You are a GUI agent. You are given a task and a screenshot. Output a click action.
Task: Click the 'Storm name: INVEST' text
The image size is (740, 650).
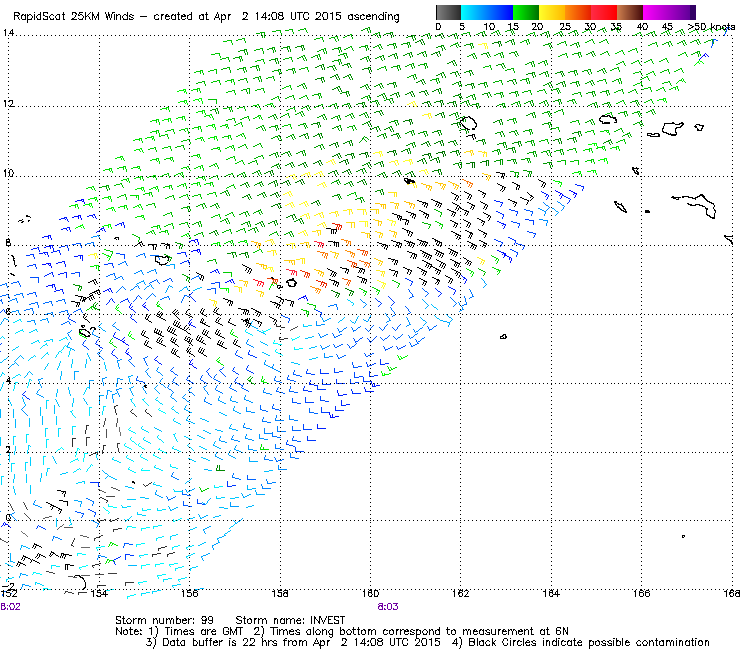(290, 620)
